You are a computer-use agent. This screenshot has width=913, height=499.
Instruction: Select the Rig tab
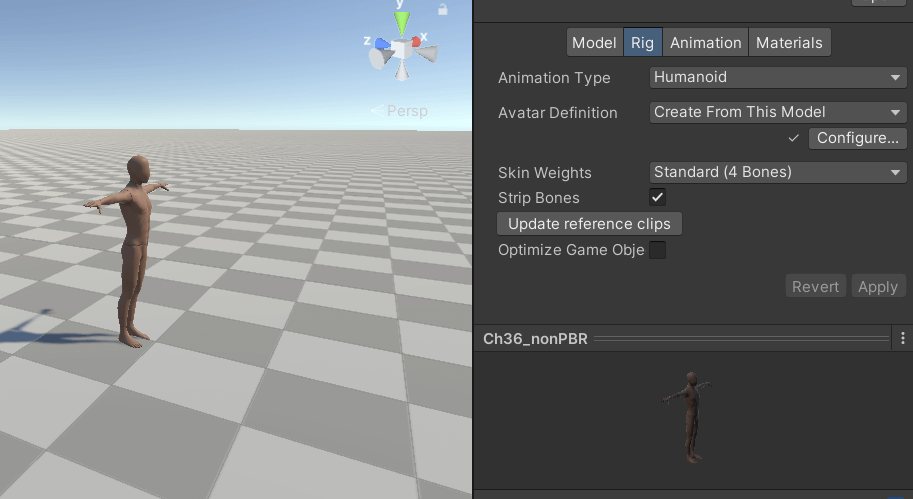[x=642, y=43]
